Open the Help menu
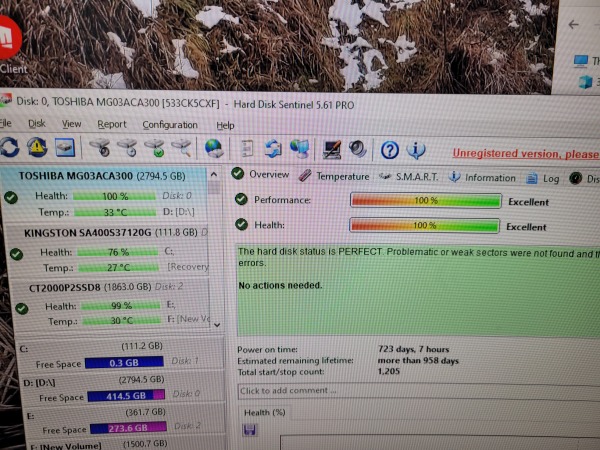Viewport: 600px width, 450px height. pyautogui.click(x=225, y=126)
